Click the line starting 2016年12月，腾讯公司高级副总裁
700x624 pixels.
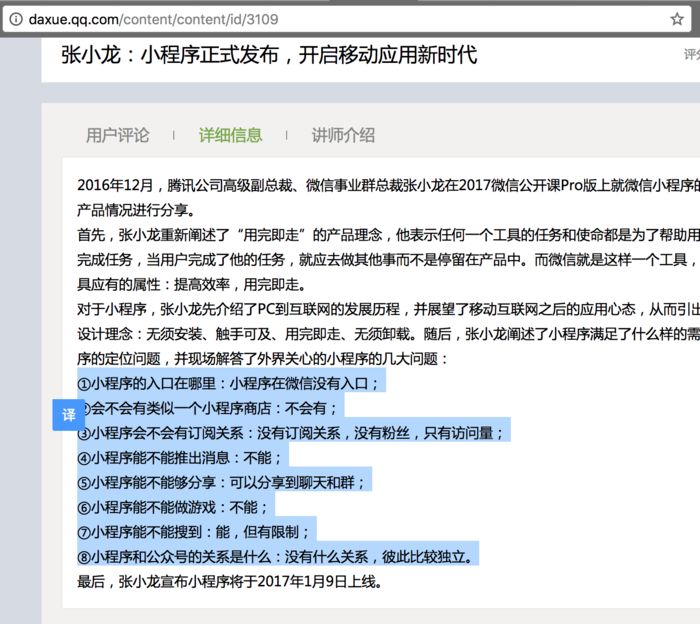click(x=388, y=185)
